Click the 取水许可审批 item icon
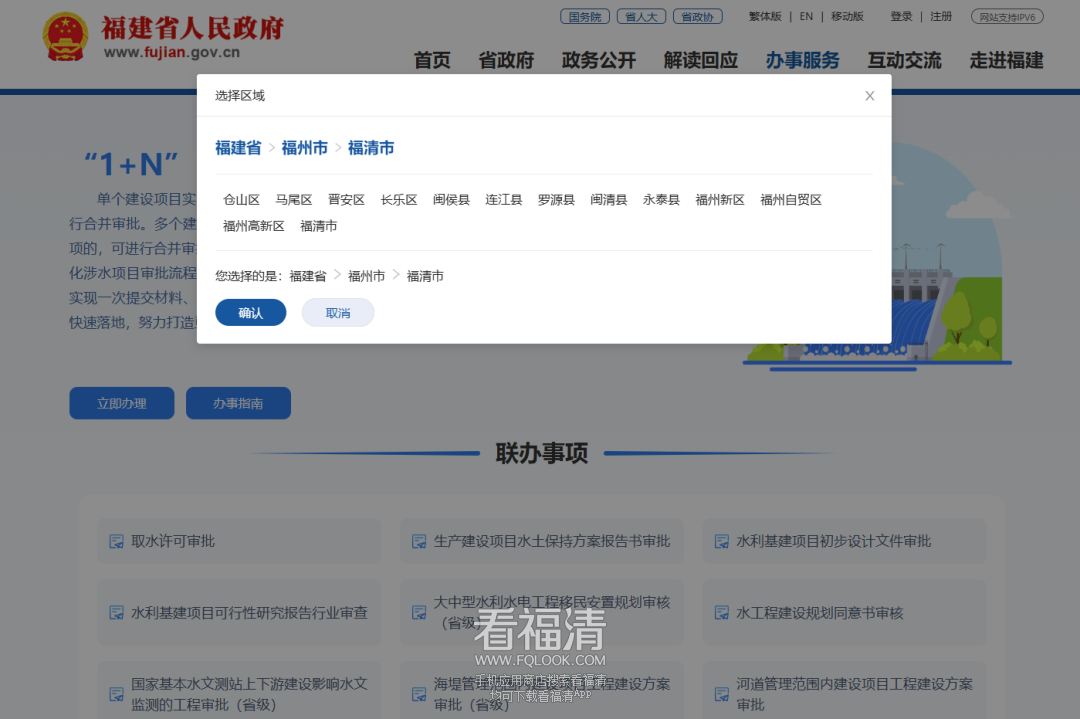The height and width of the screenshot is (719, 1080). pos(117,541)
